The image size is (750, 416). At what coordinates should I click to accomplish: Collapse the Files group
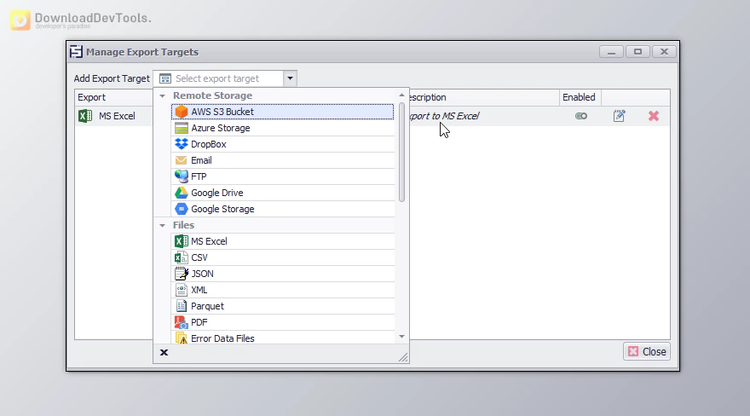[163, 225]
